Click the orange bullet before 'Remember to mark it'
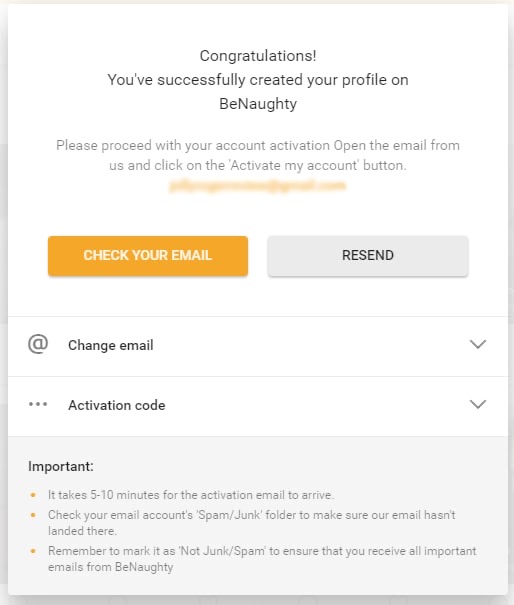The height and width of the screenshot is (605, 514). click(33, 551)
